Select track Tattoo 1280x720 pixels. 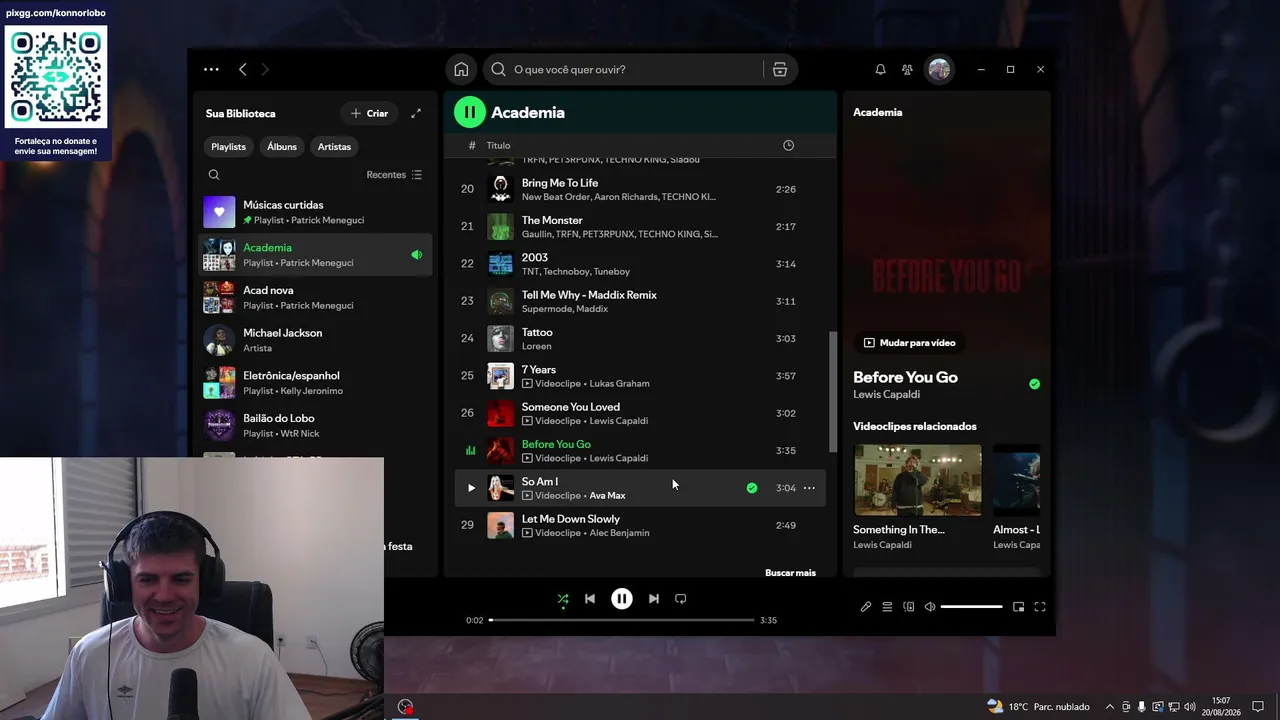(640, 339)
